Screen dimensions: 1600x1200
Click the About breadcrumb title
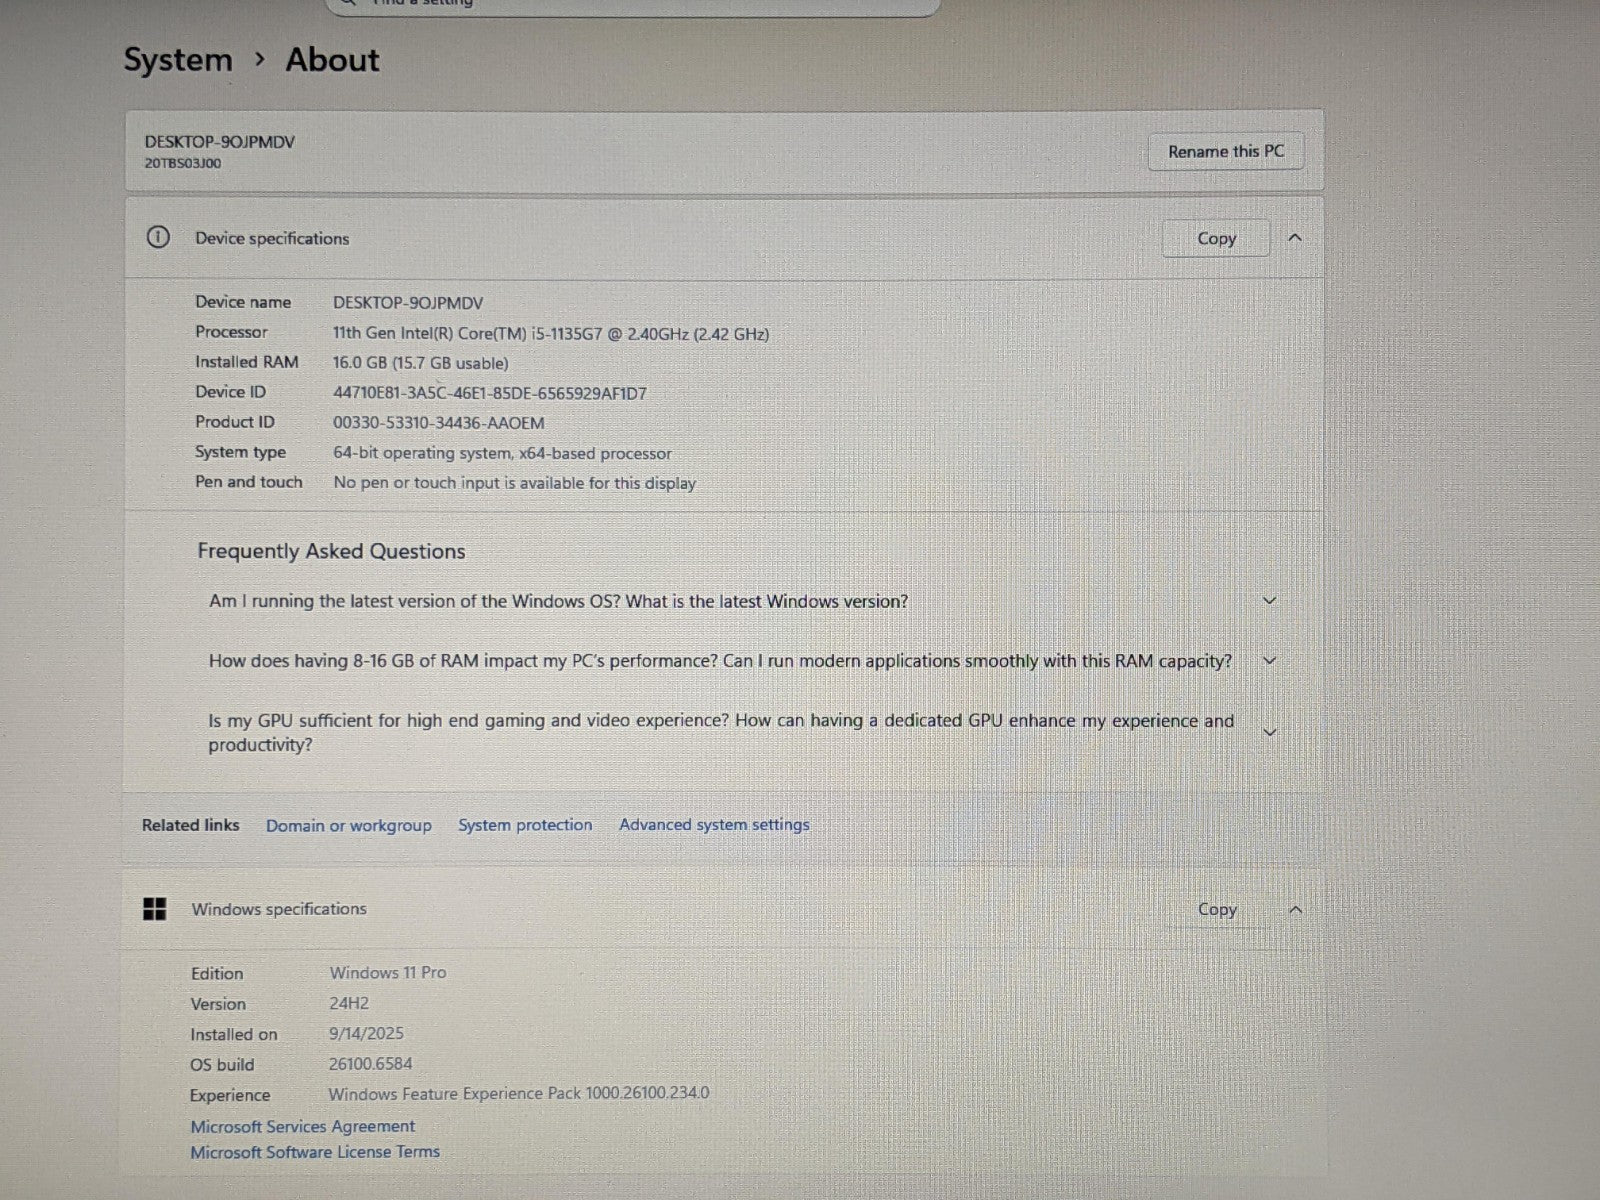pyautogui.click(x=332, y=60)
